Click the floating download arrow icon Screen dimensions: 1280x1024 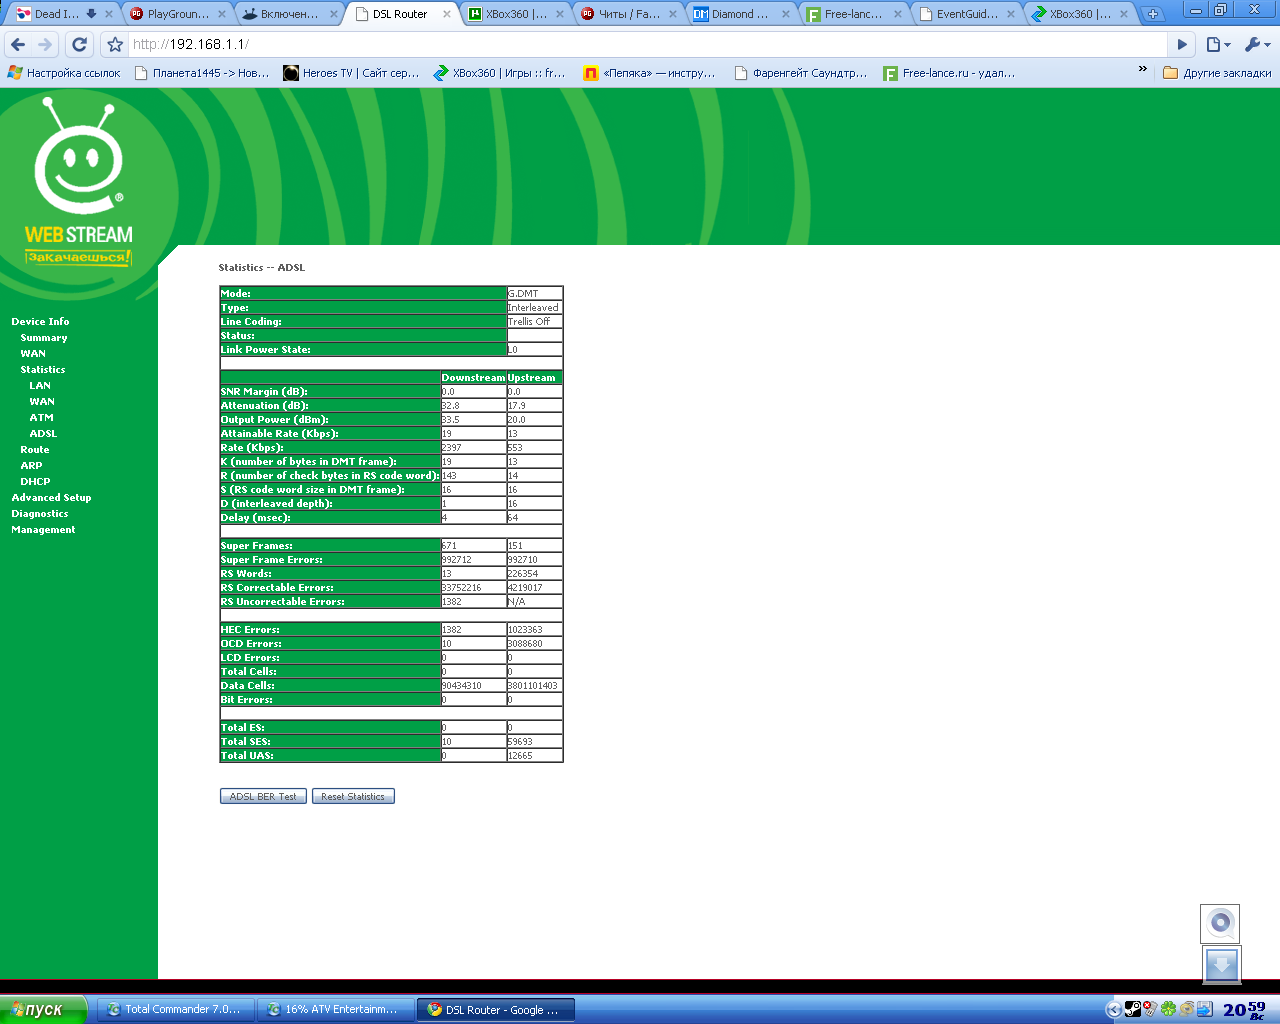(1221, 965)
